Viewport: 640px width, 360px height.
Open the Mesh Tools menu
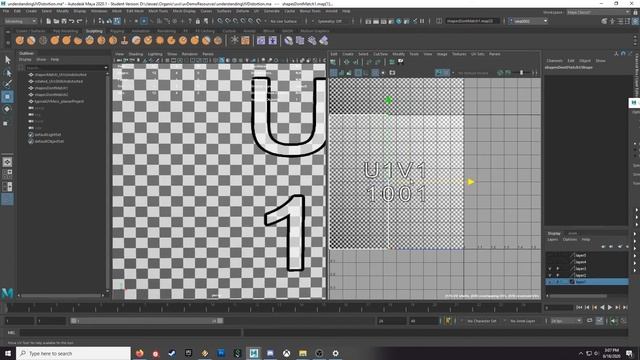(x=158, y=11)
